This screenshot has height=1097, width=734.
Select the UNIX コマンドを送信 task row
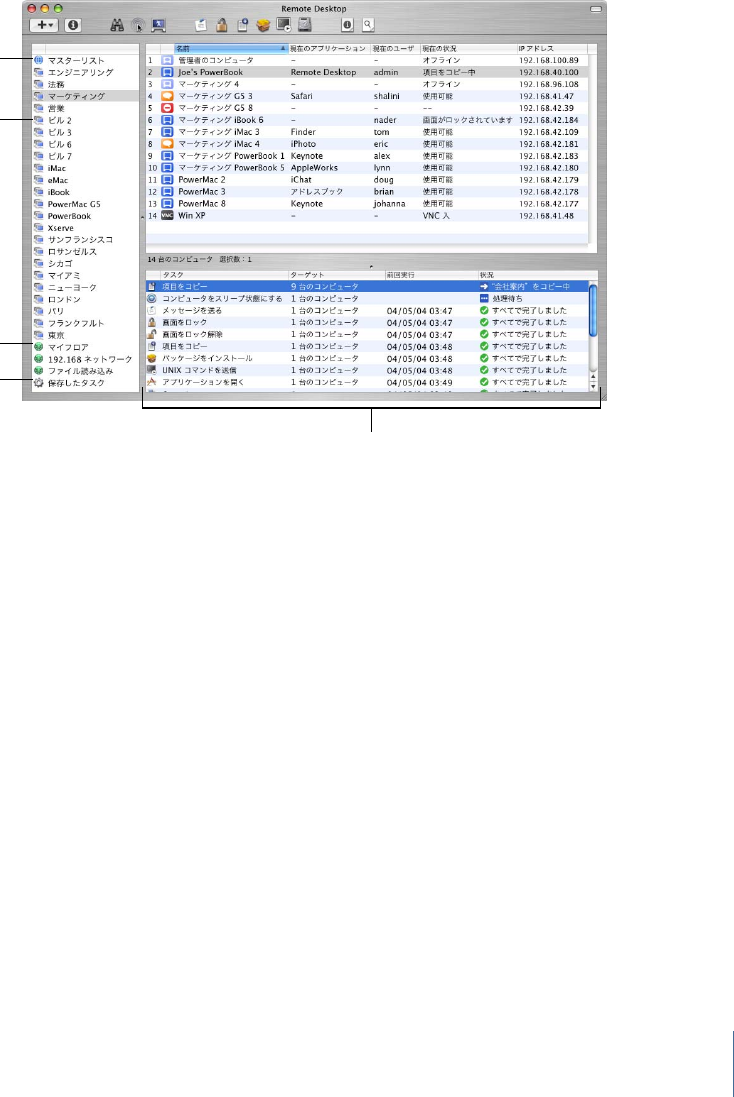coord(367,370)
